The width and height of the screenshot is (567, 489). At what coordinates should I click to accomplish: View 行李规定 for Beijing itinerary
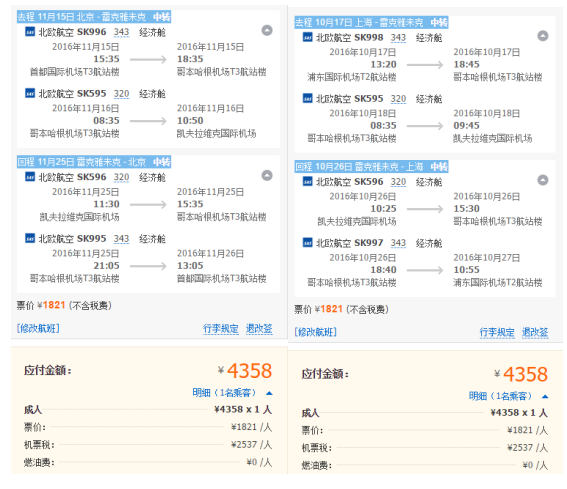(221, 329)
